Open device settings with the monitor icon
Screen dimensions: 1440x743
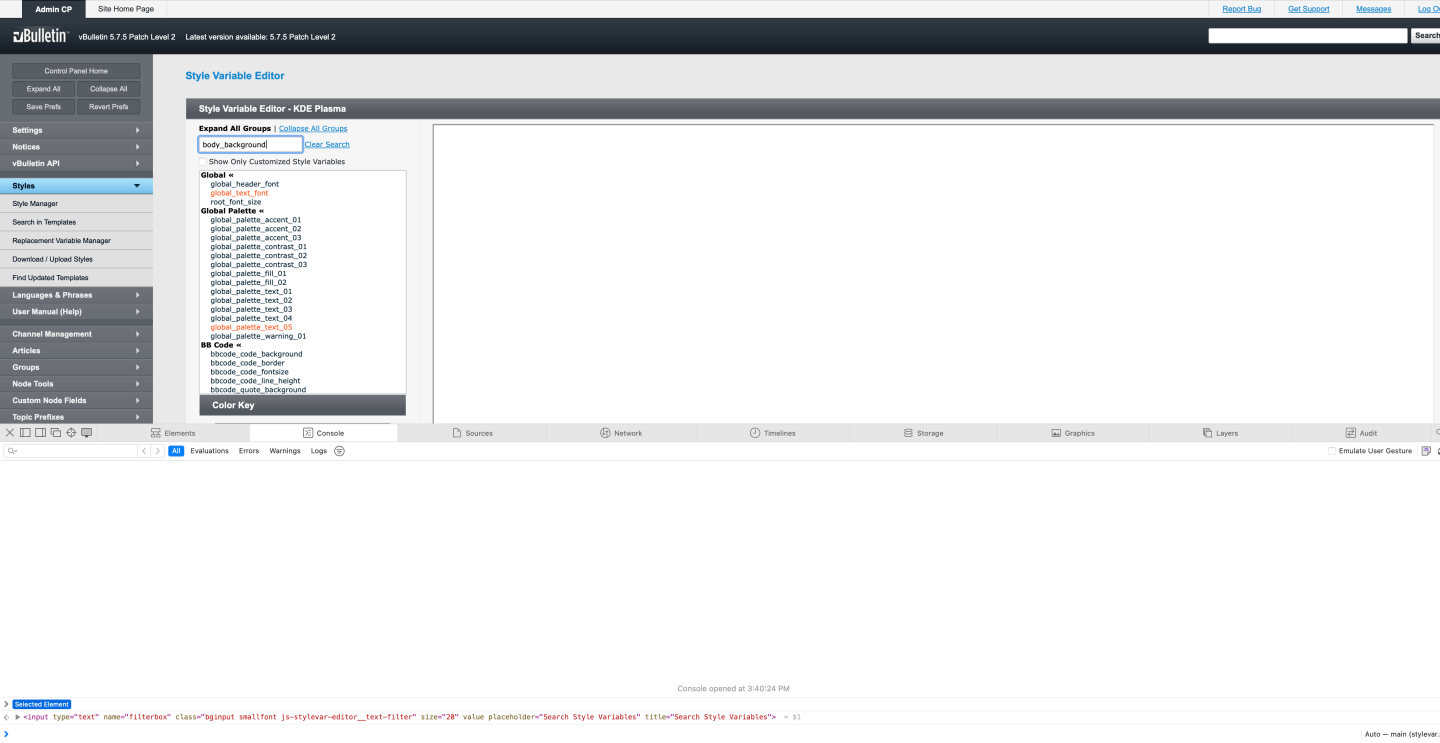click(x=87, y=433)
